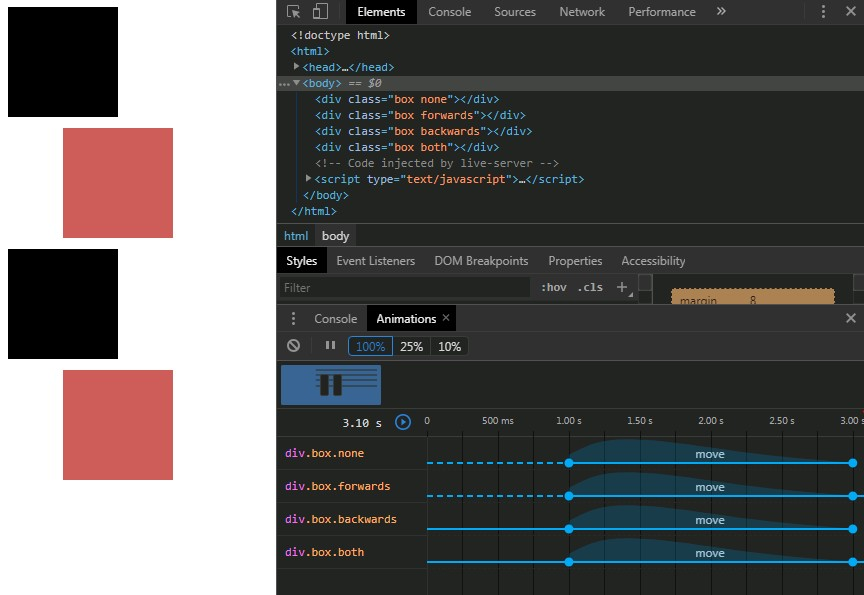
Task: Click the start keyframe dot of div.box.backwards
Action: coord(569,529)
